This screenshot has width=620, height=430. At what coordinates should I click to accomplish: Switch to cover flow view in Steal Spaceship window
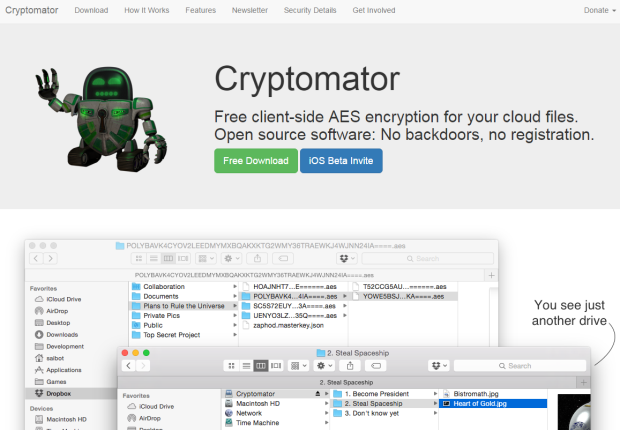[276, 366]
